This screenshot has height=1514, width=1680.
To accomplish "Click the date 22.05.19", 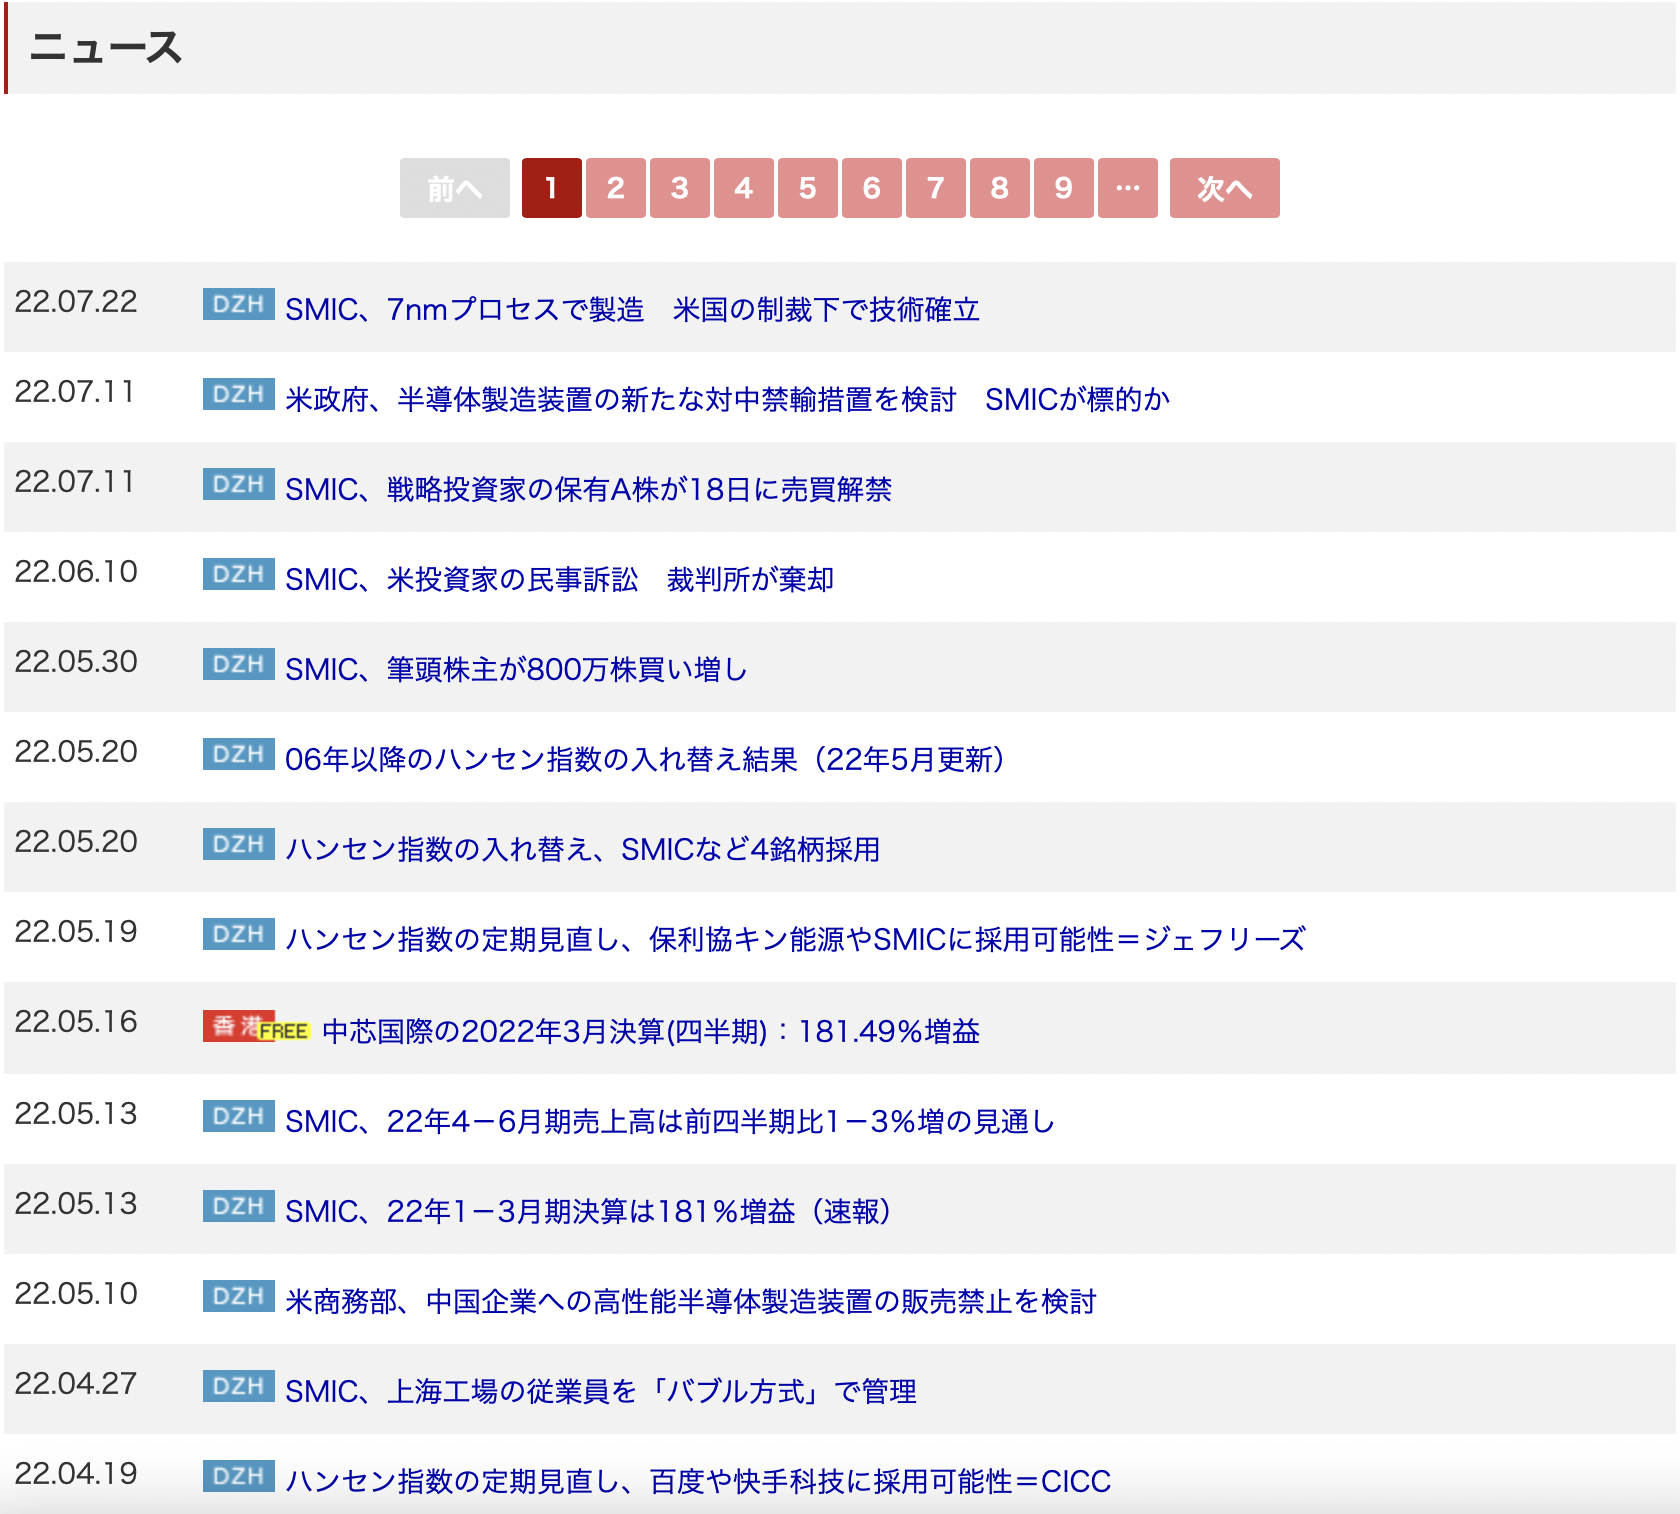I will pos(76,932).
